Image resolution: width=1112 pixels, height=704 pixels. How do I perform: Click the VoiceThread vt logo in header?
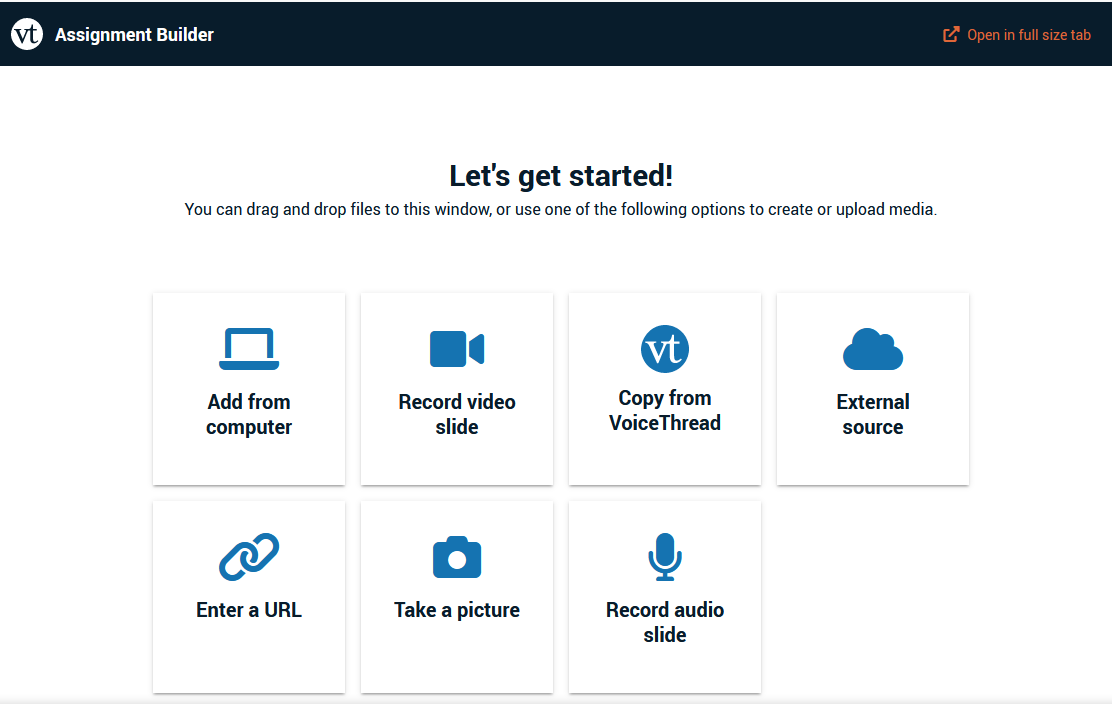[x=27, y=34]
